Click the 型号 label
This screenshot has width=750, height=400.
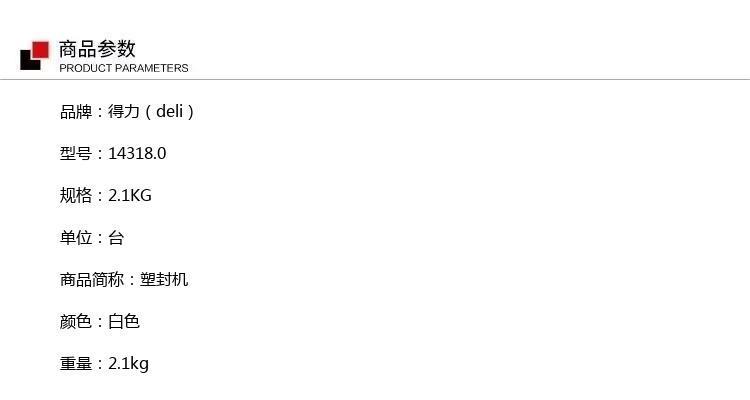76,154
